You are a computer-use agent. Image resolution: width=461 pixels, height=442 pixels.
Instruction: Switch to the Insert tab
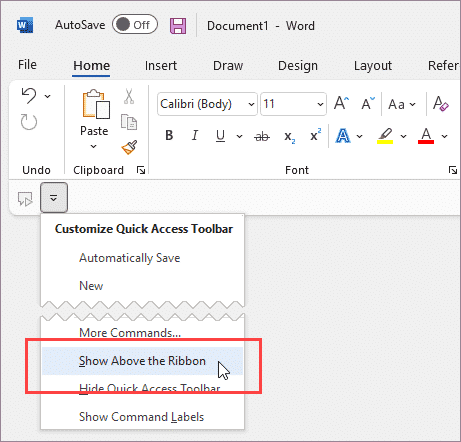161,65
